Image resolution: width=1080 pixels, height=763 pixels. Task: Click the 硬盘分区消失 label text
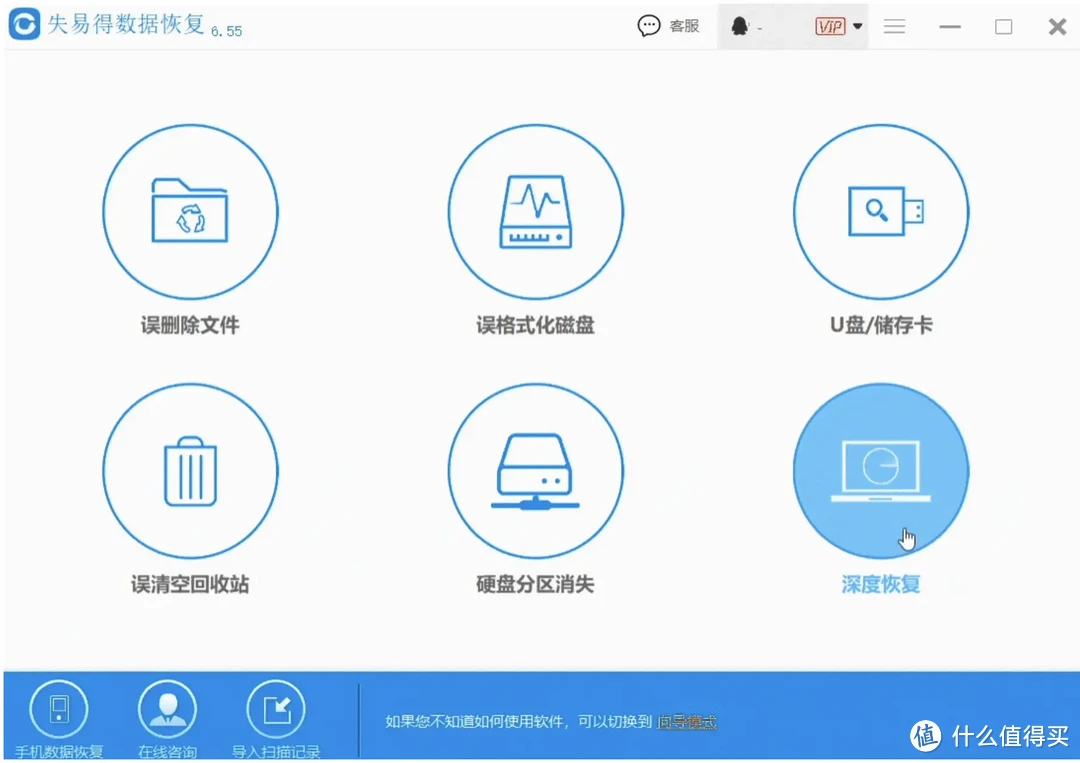[x=535, y=584]
